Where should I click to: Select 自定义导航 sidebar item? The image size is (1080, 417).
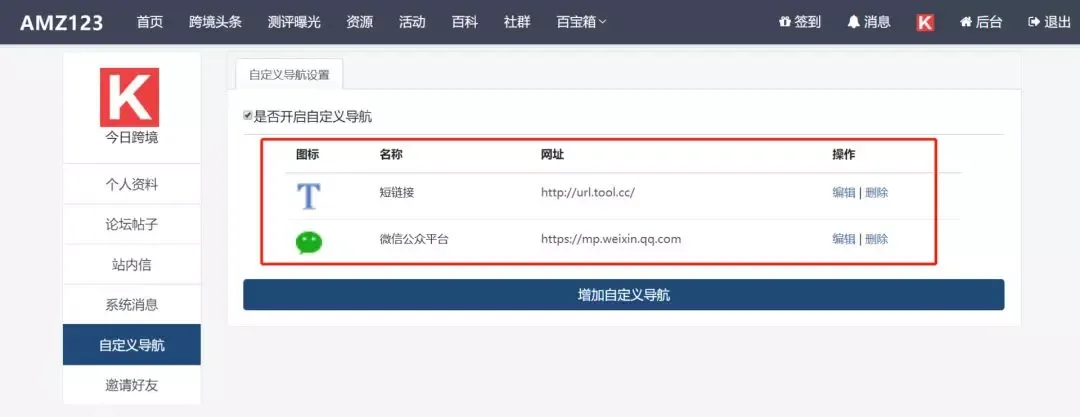coord(132,345)
